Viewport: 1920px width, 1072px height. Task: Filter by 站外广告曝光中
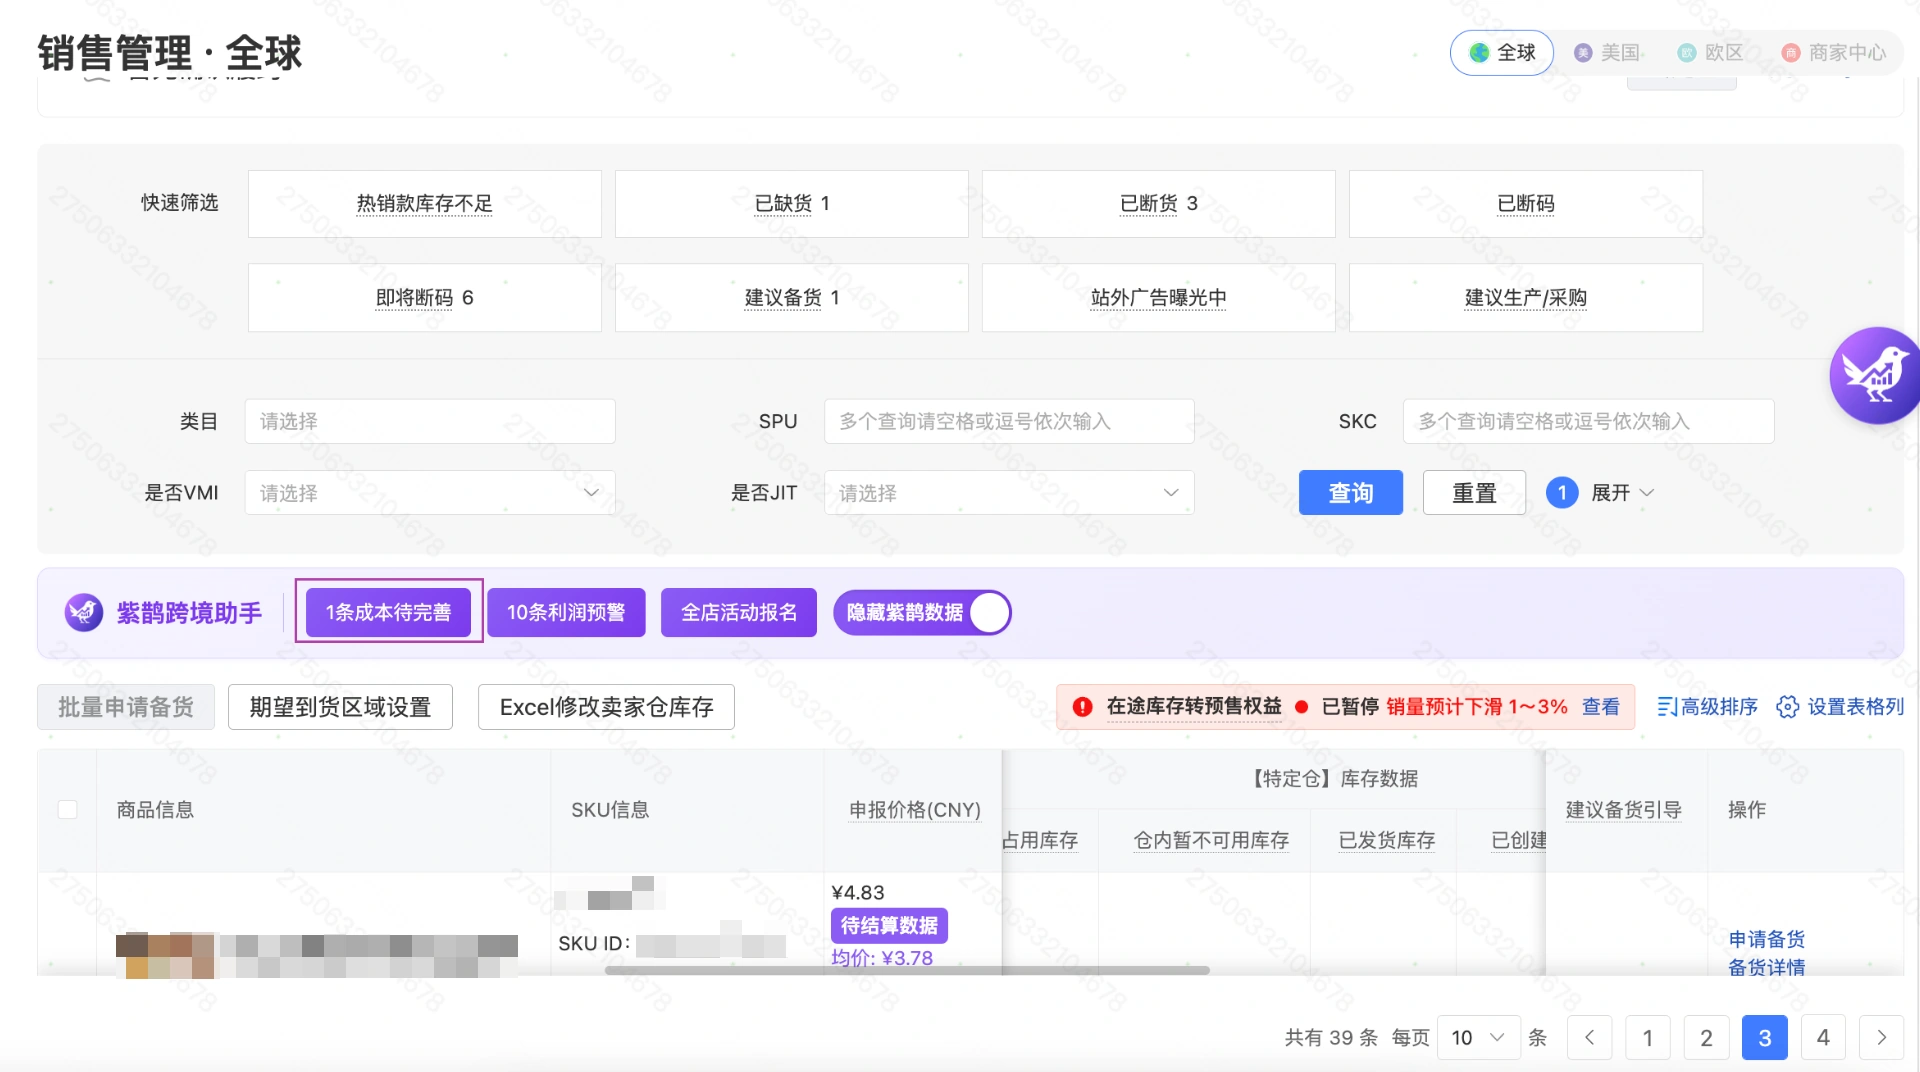[x=1159, y=298]
